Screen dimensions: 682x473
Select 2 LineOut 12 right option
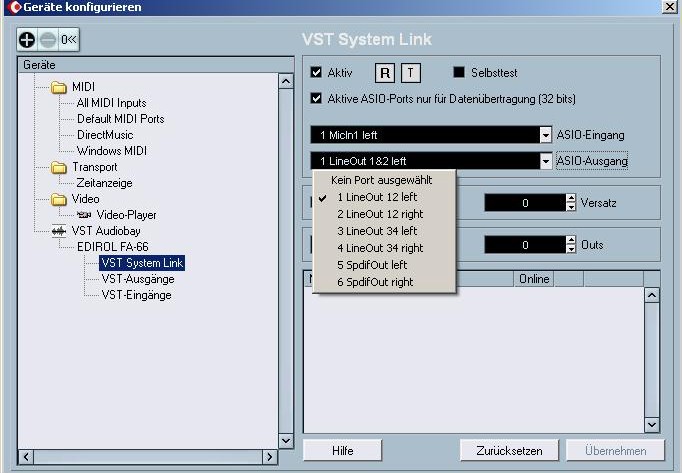tap(384, 214)
